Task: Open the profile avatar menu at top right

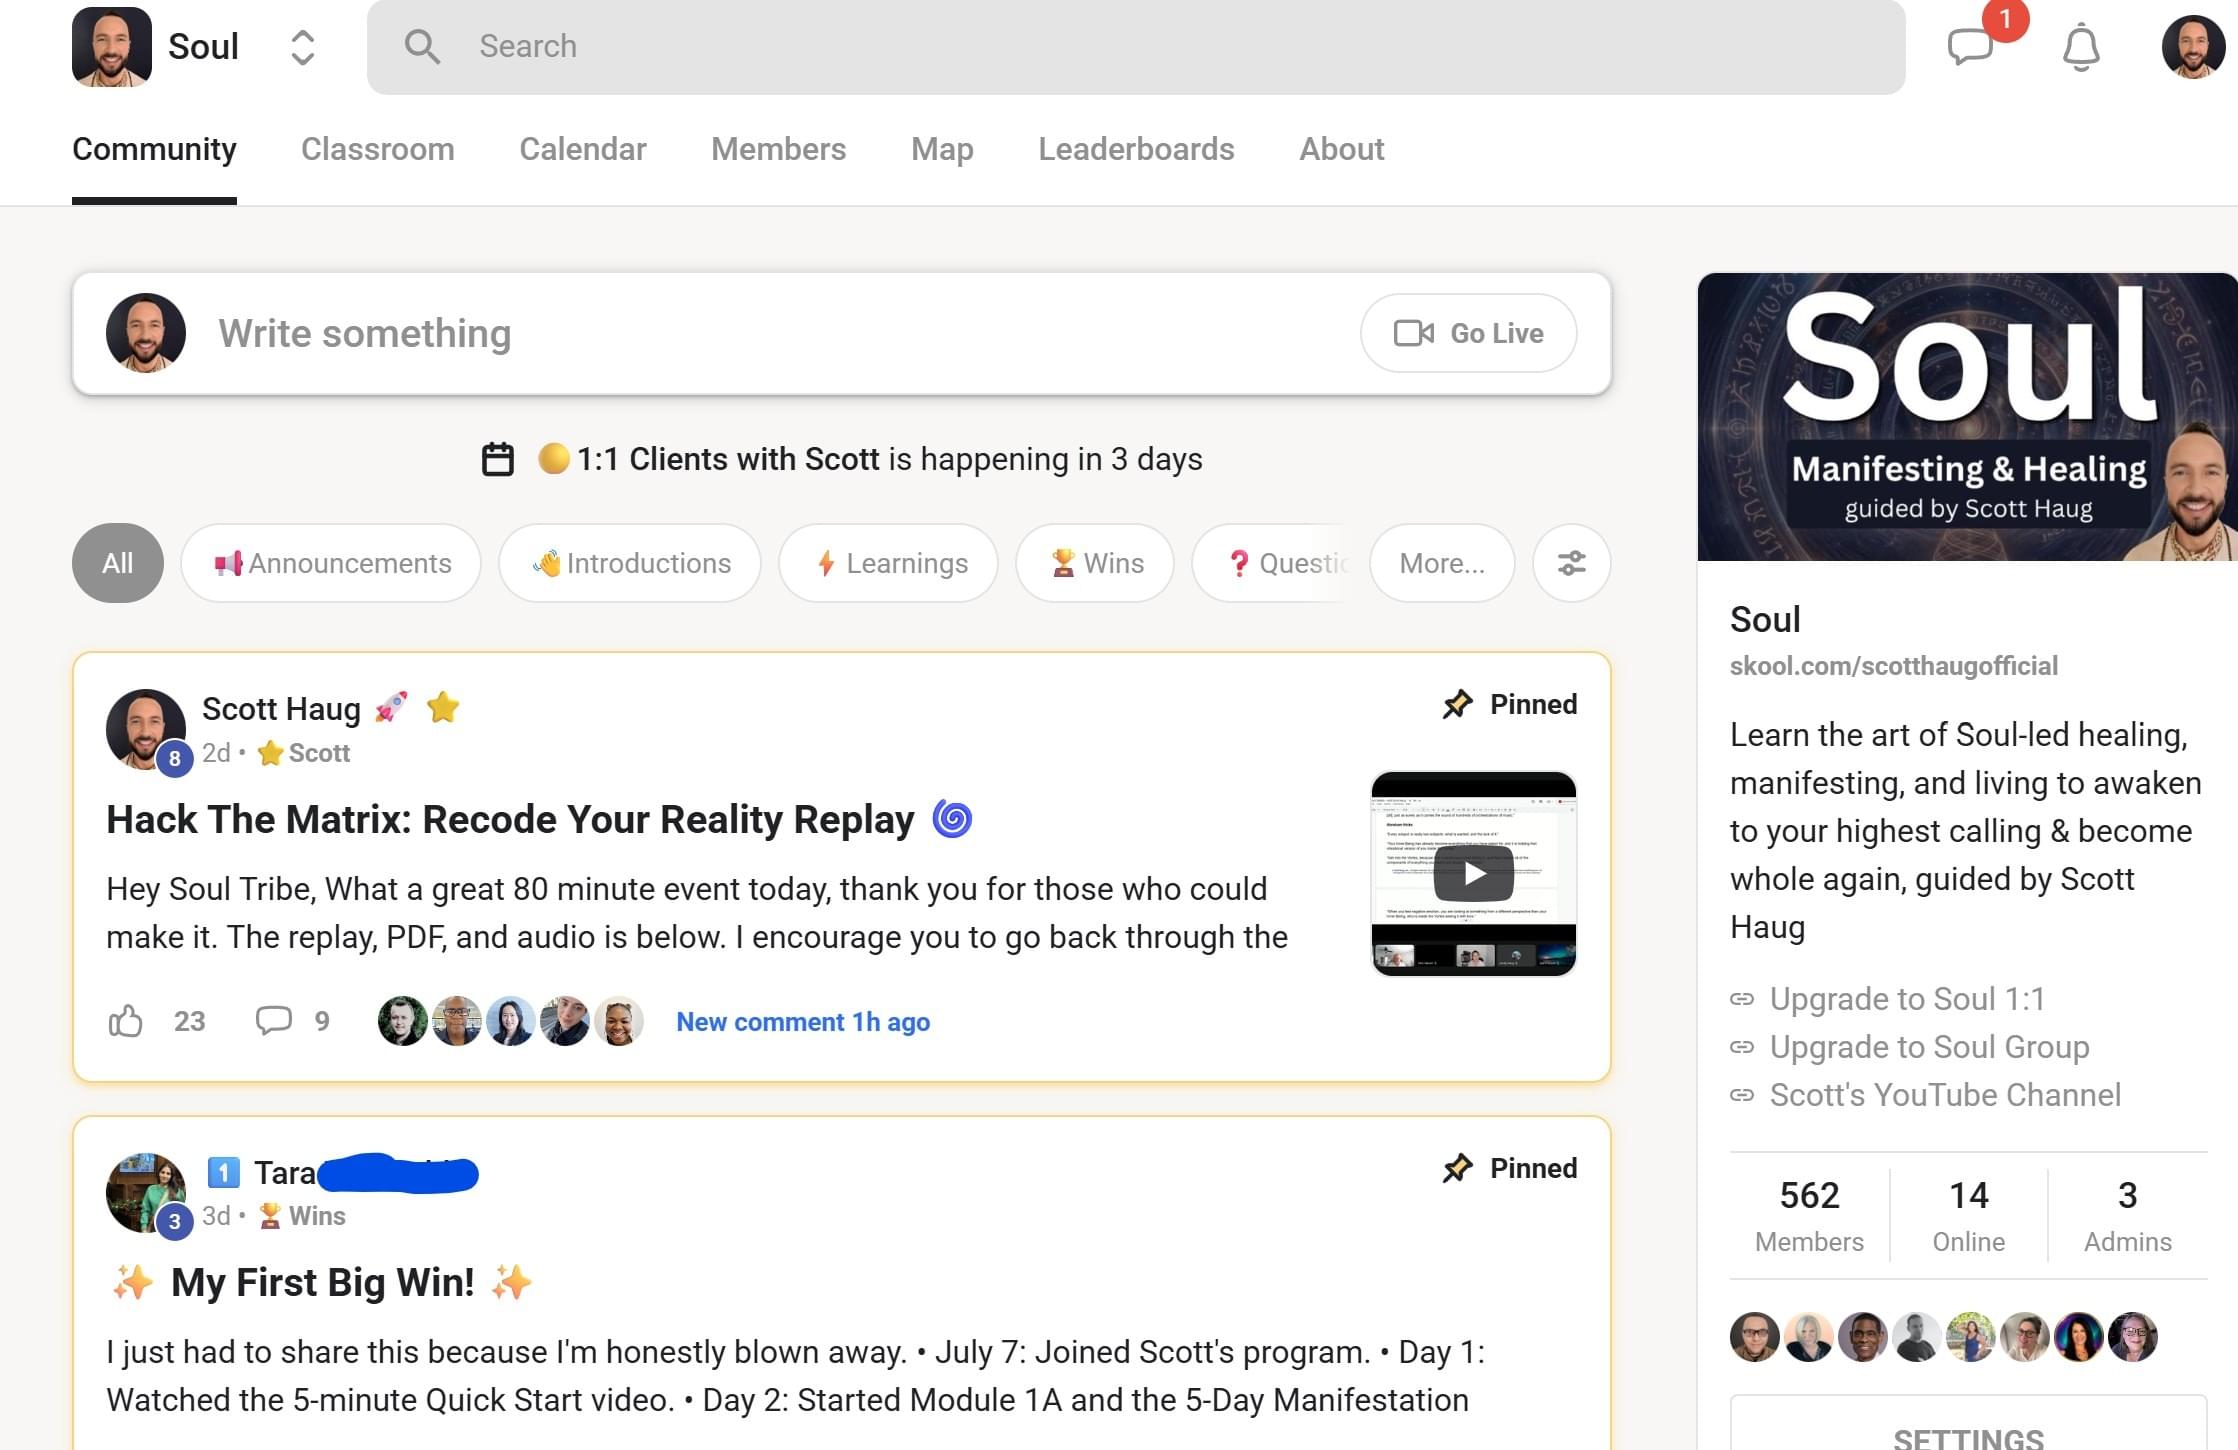Action: pyautogui.click(x=2192, y=46)
